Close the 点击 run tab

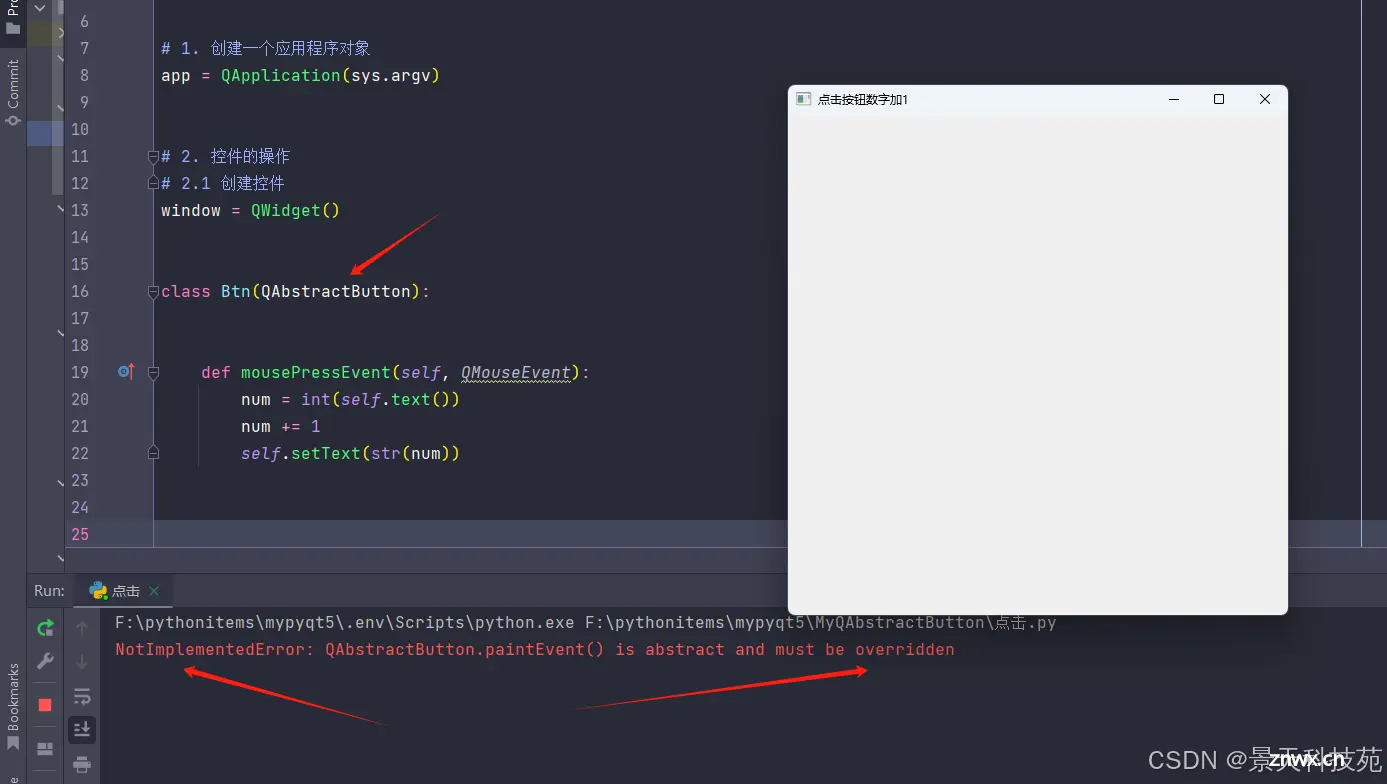[x=154, y=591]
